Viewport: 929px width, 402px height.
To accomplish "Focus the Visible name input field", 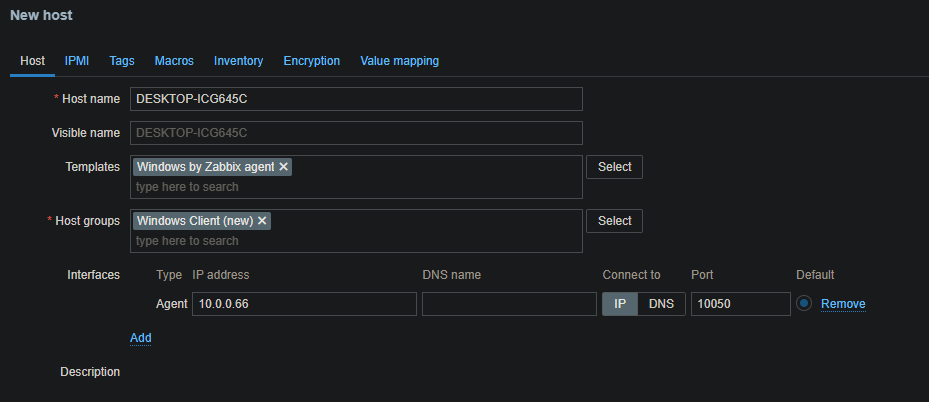I will (356, 133).
